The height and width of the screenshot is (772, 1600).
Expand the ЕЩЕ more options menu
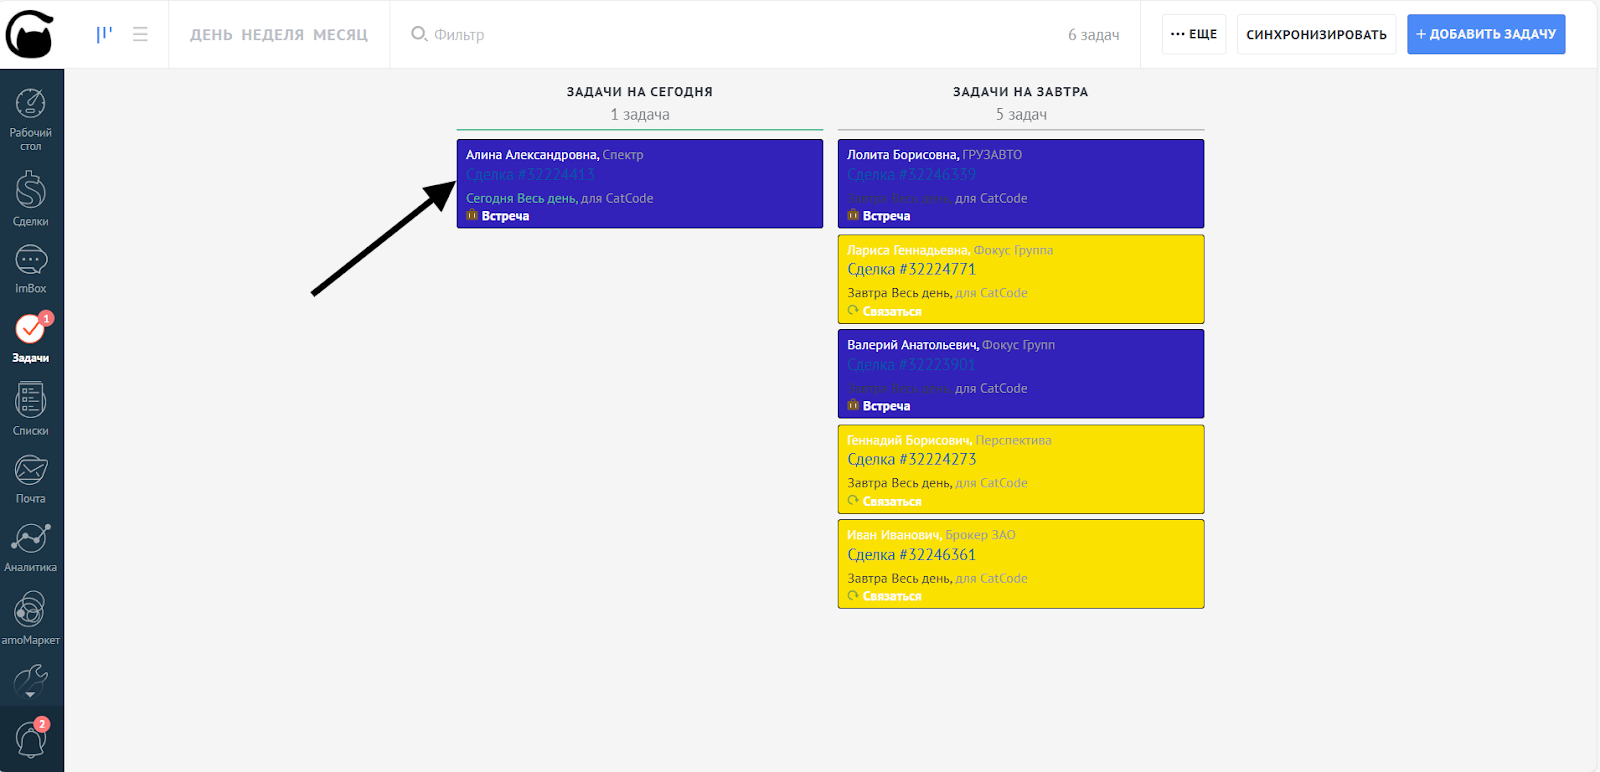click(x=1193, y=34)
